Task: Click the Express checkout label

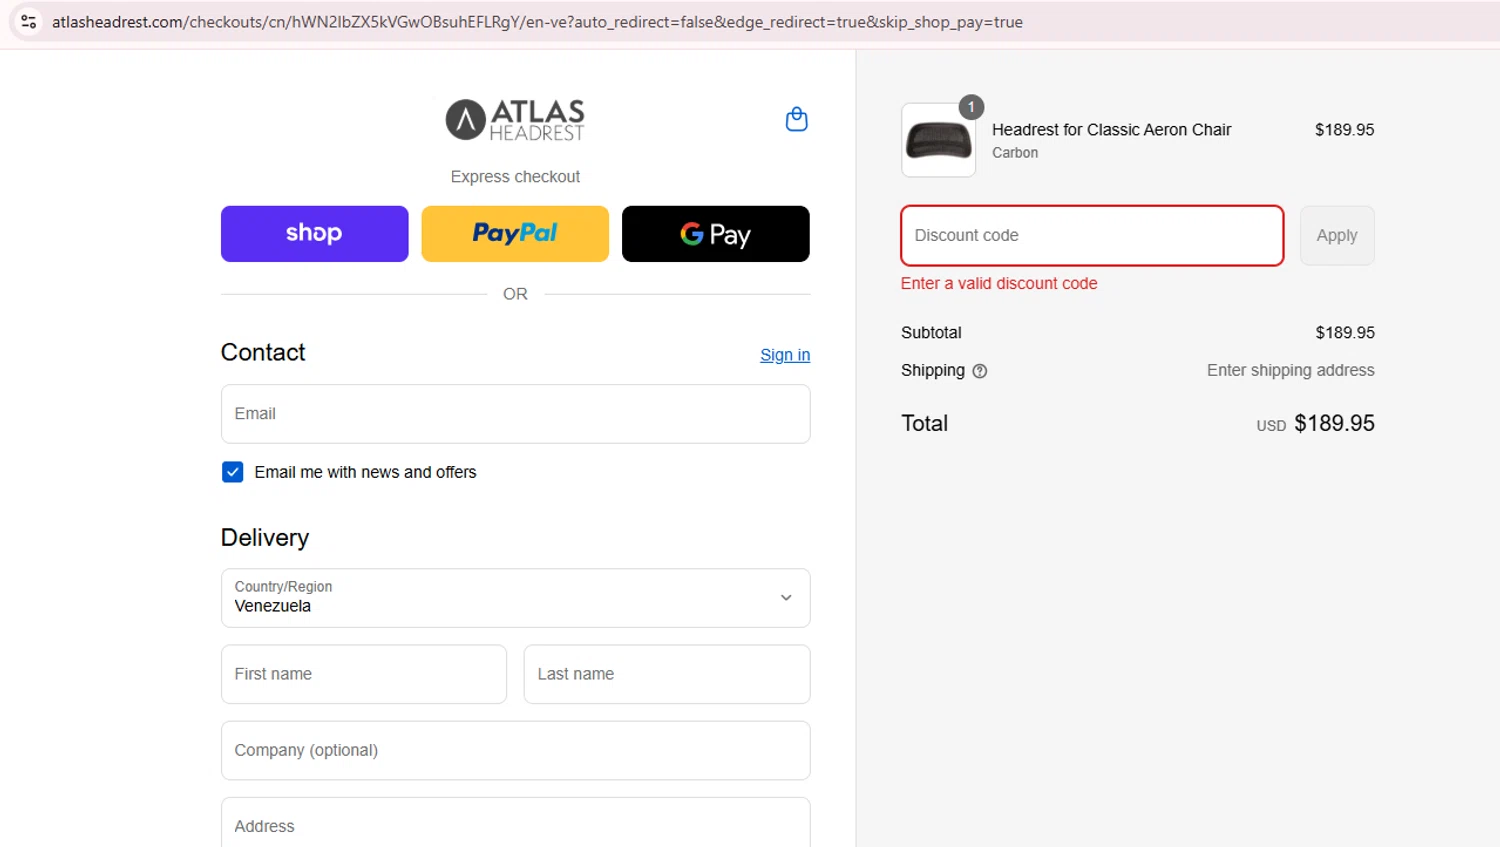Action: click(x=515, y=177)
